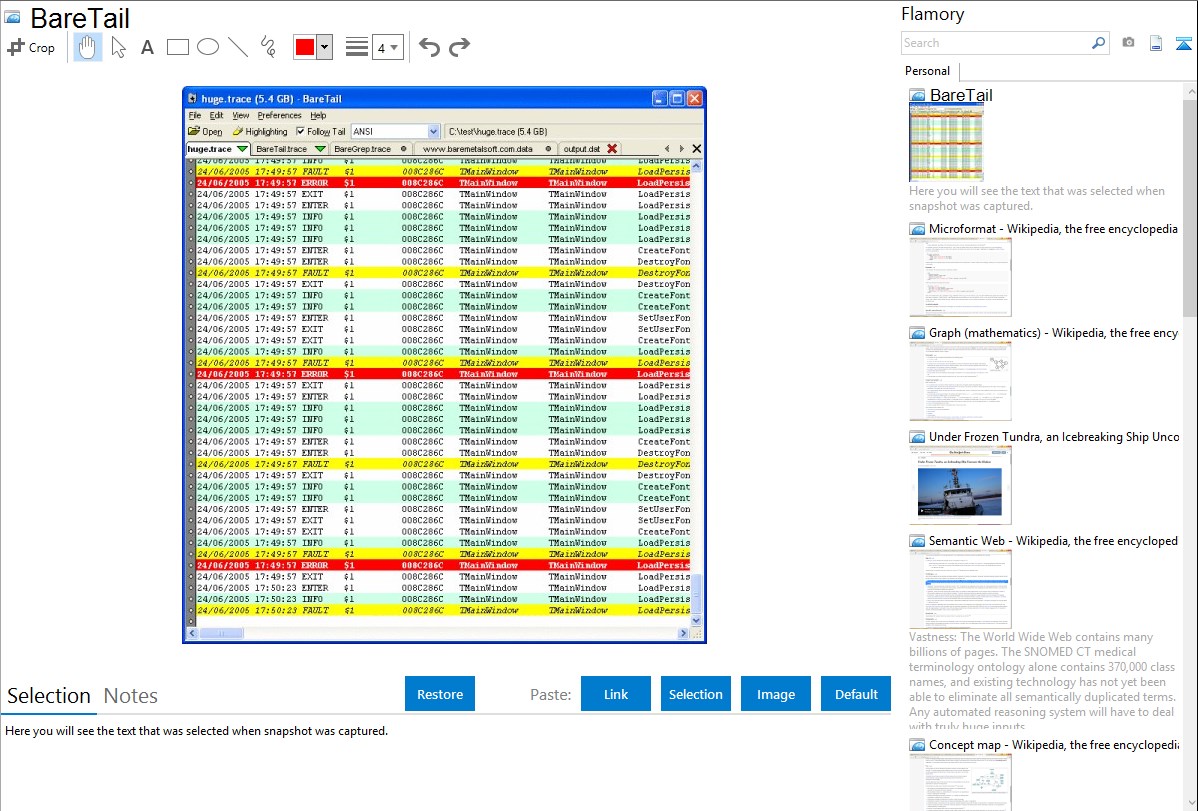Click BareTail vertical scrollbar down arrow
The image size is (1198, 811).
coord(696,621)
